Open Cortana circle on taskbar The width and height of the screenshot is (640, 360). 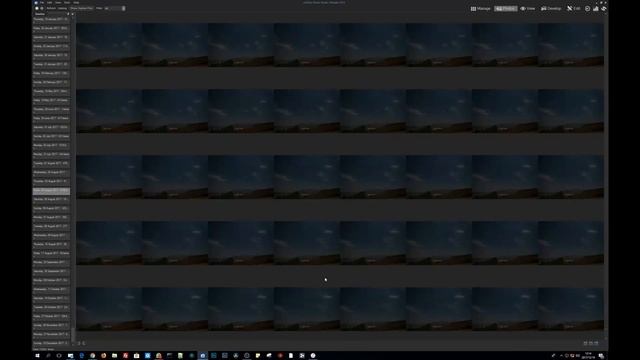(x=59, y=356)
